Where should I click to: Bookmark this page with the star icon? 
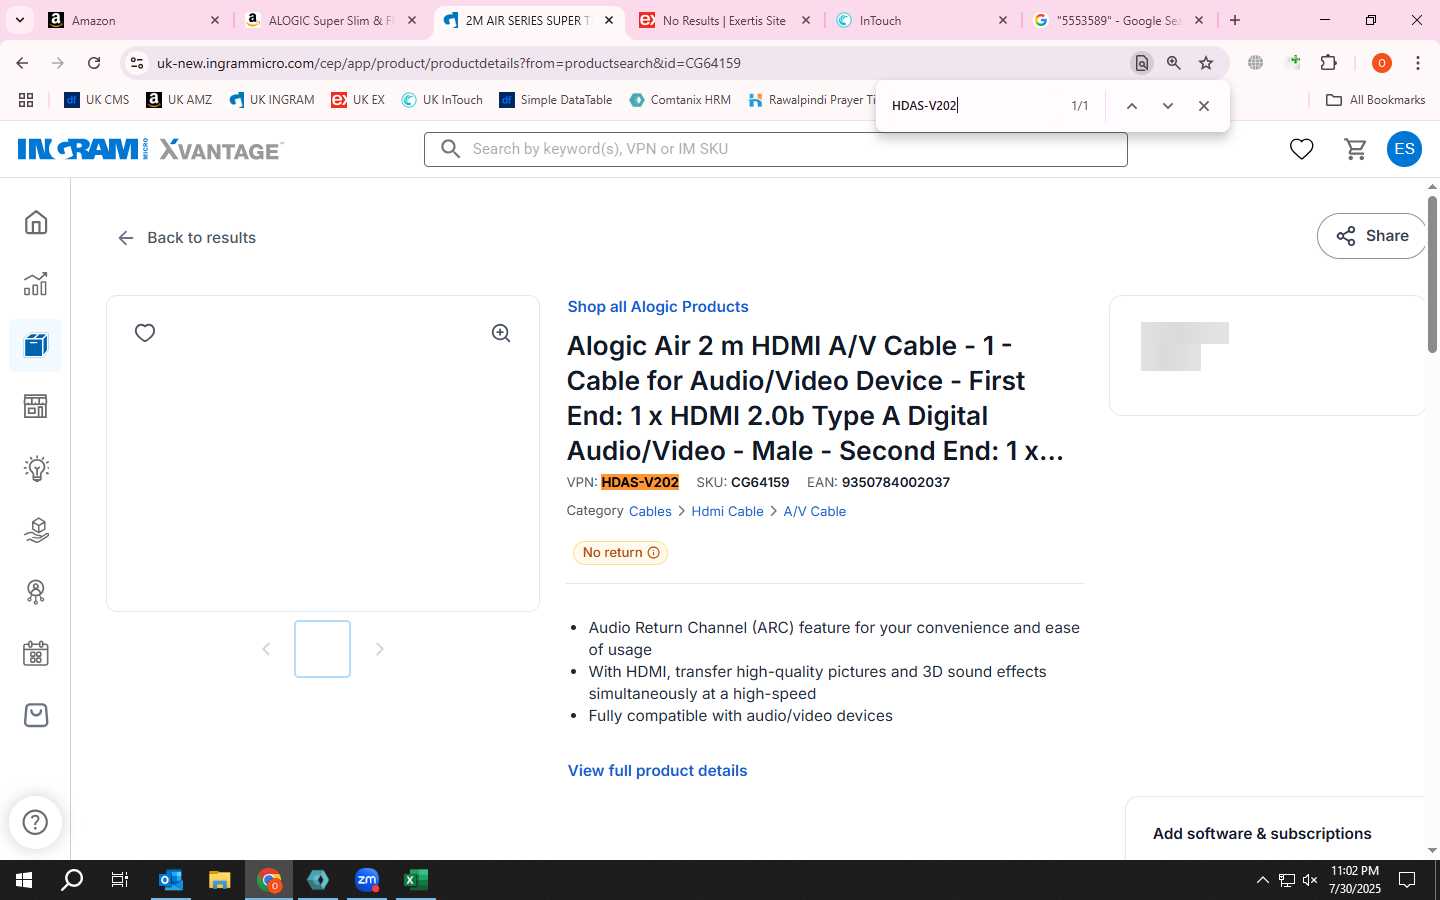point(1206,63)
